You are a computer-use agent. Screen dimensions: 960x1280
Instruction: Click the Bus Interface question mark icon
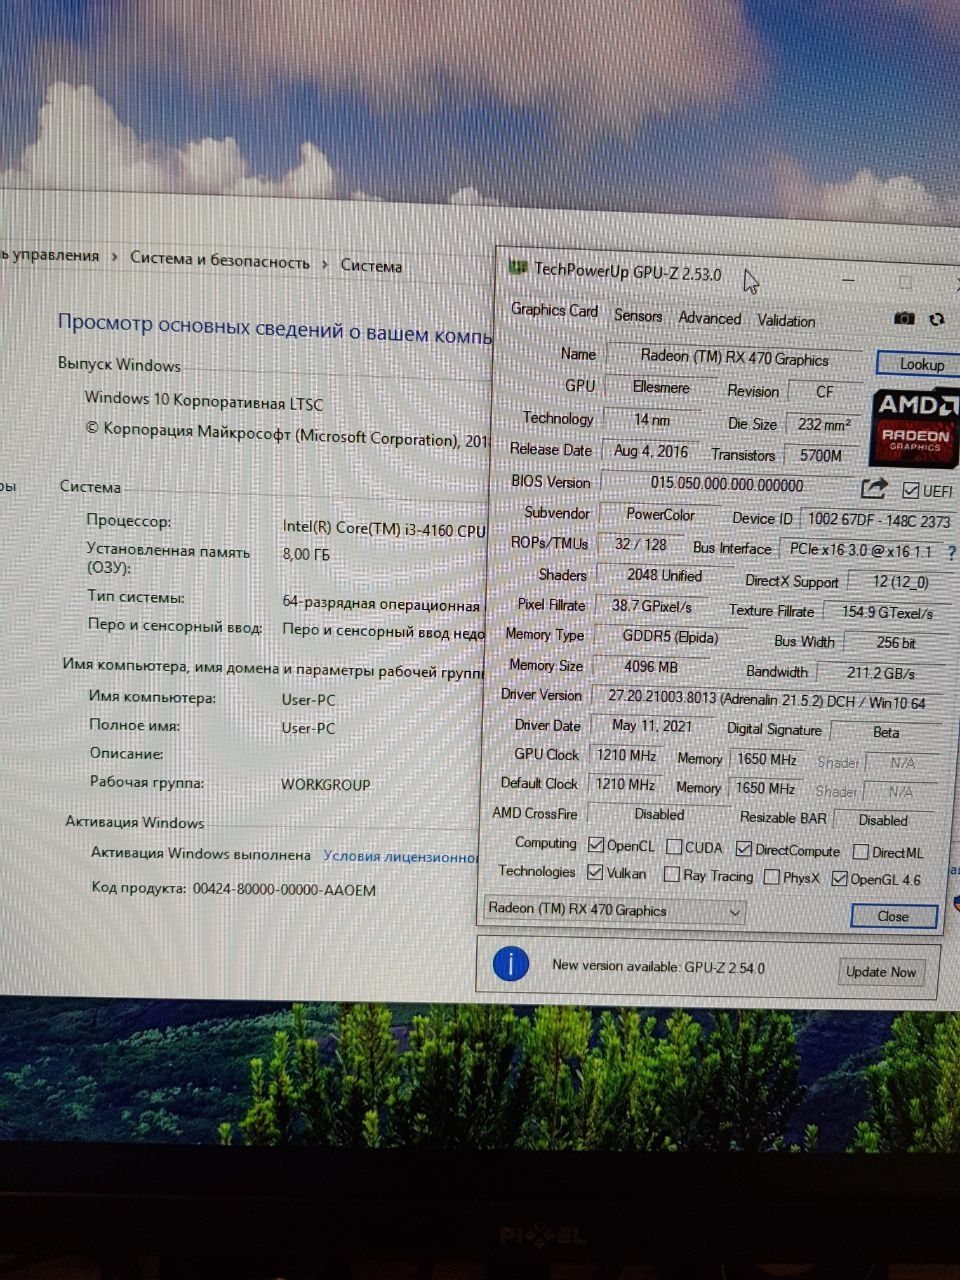point(951,551)
